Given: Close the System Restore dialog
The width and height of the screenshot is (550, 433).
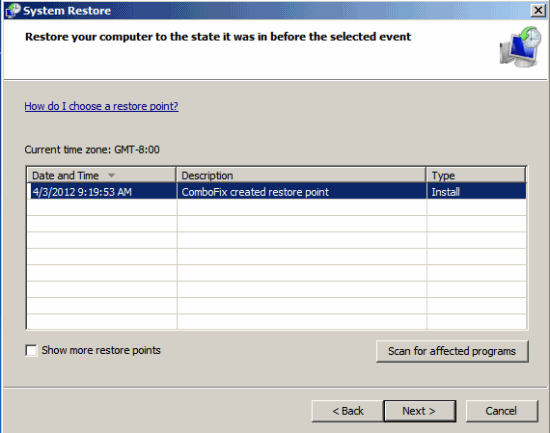Looking at the screenshot, I should pyautogui.click(x=538, y=11).
